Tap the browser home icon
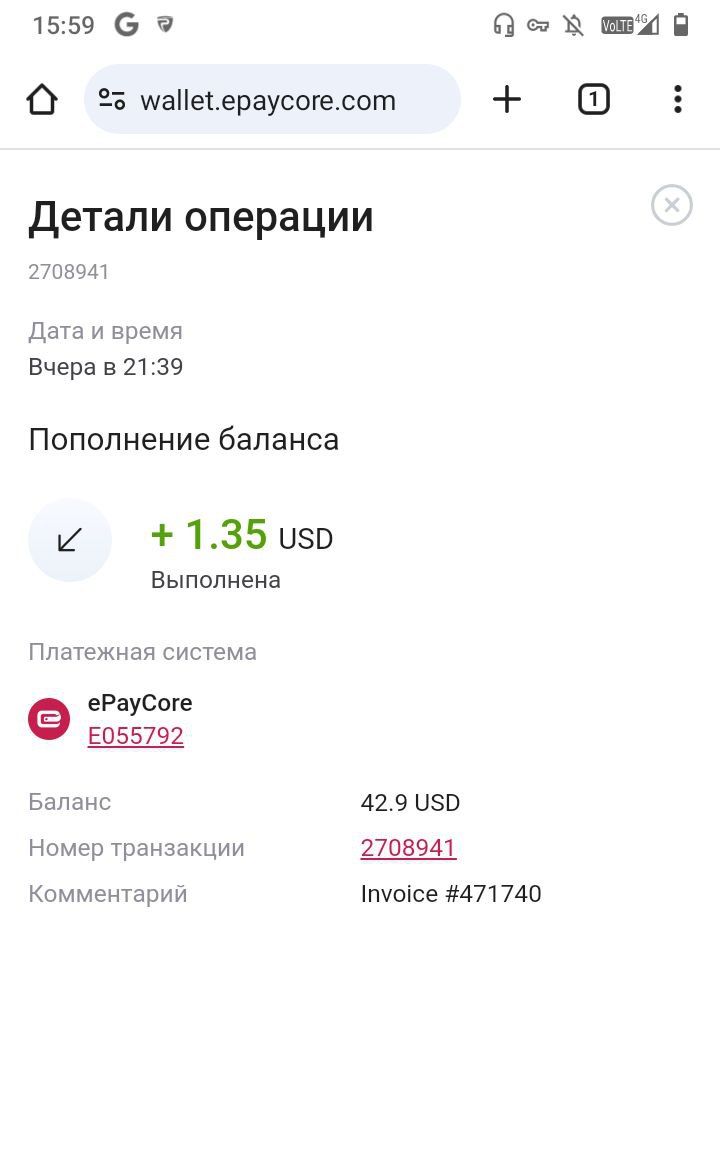The height and width of the screenshot is (1170, 720). pyautogui.click(x=42, y=99)
